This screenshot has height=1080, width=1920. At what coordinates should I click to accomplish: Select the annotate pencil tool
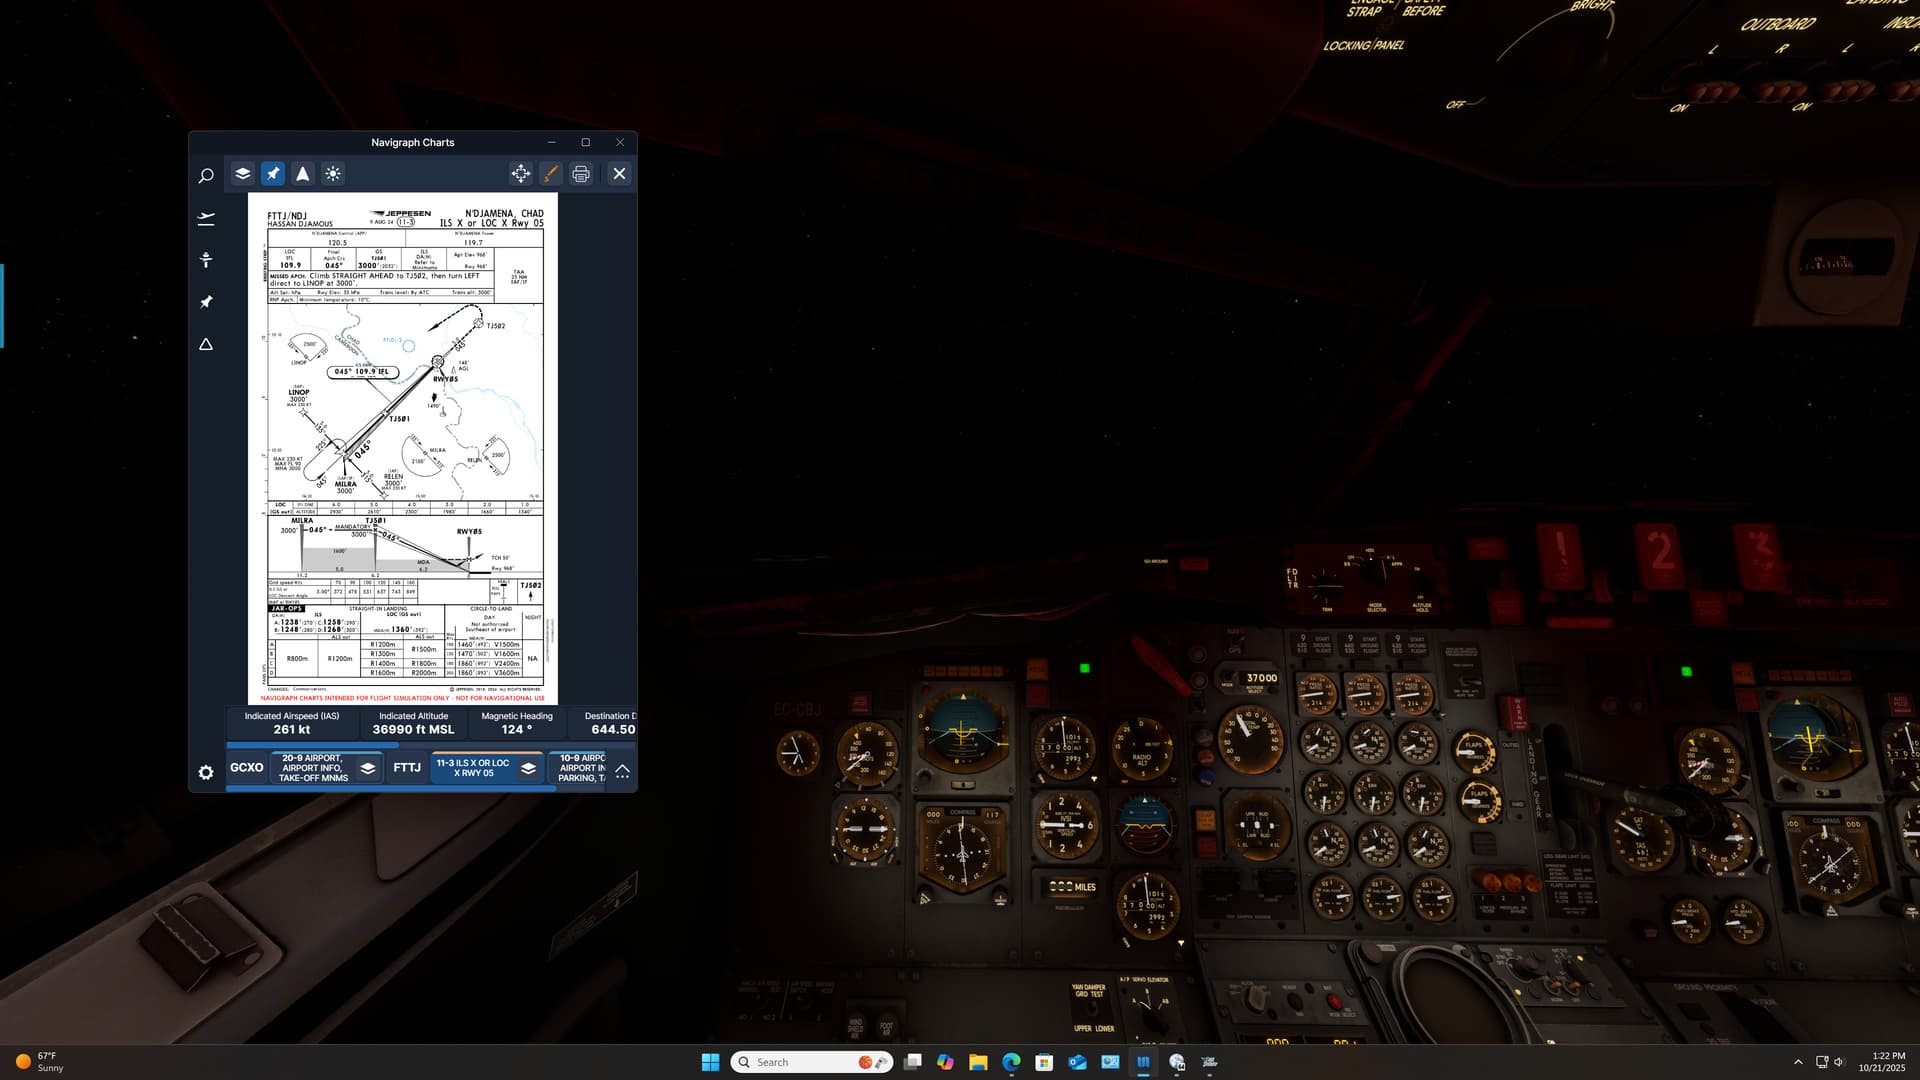point(551,173)
